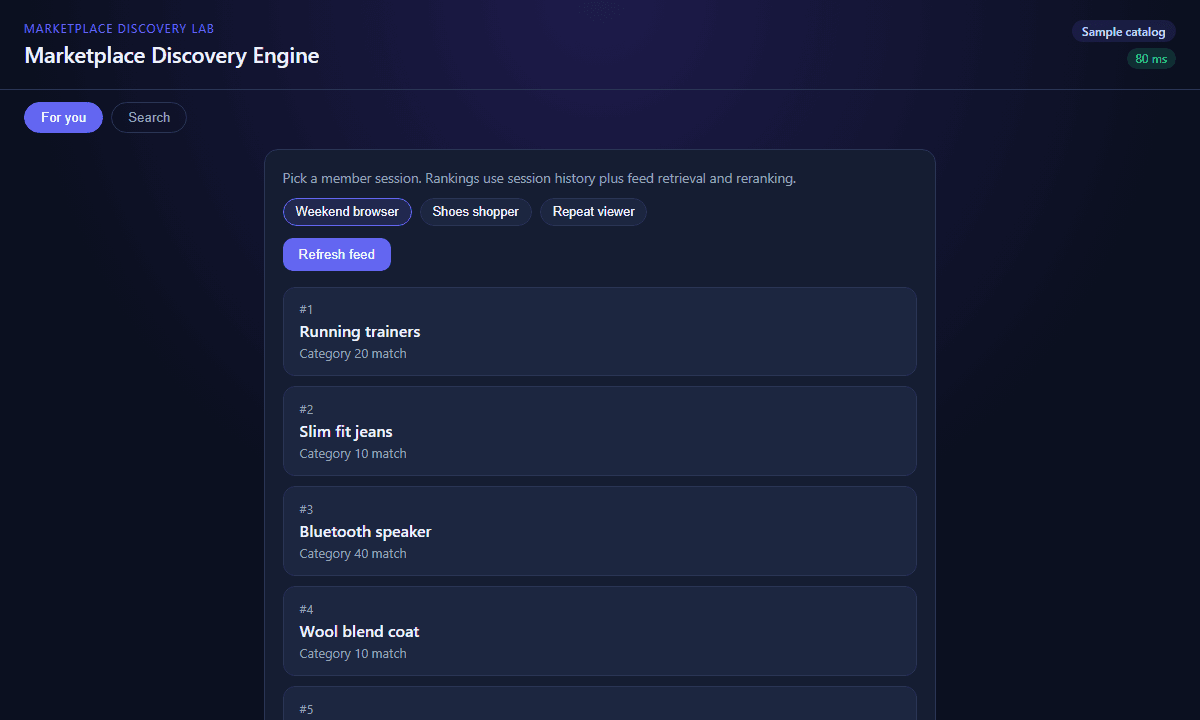The height and width of the screenshot is (720, 1200).
Task: Click the MARKETPLACE DISCOVERY LAB heading
Action: coord(119,29)
